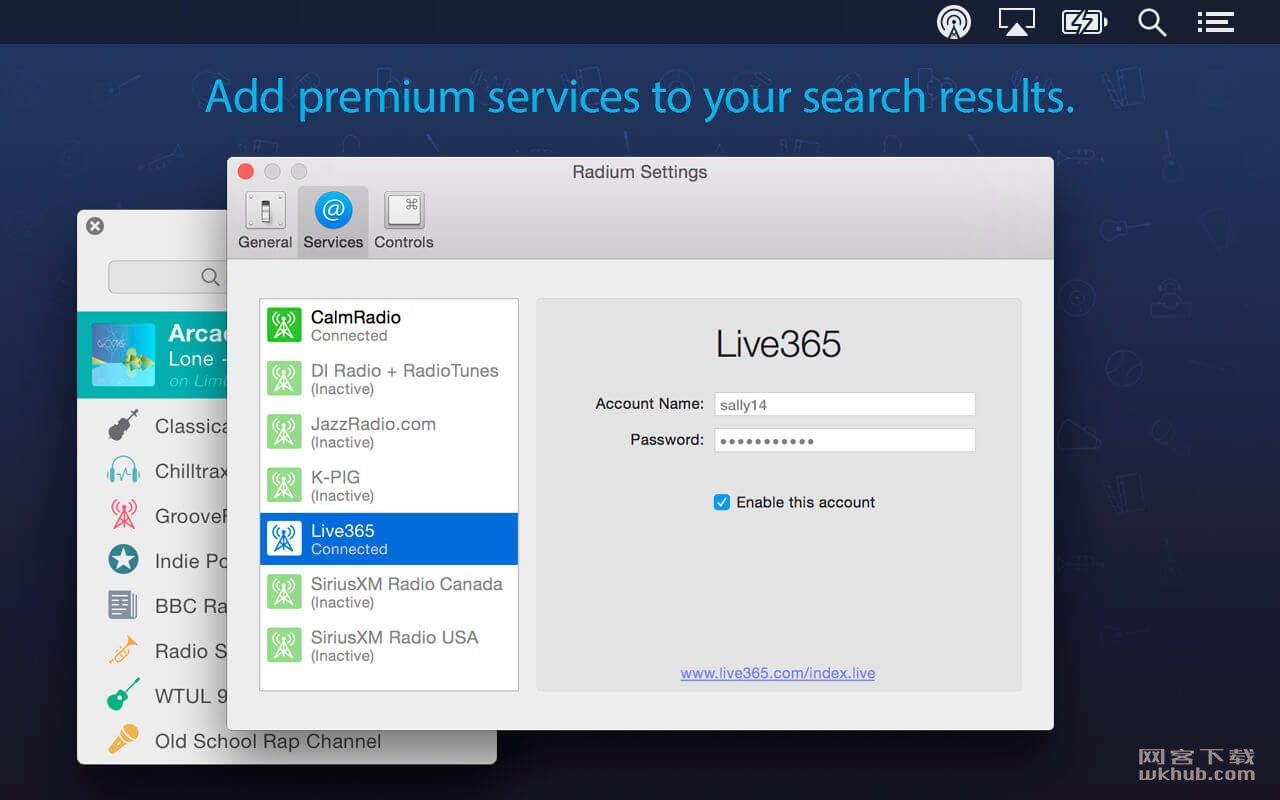Click the Password field
The width and height of the screenshot is (1280, 800).
(845, 440)
